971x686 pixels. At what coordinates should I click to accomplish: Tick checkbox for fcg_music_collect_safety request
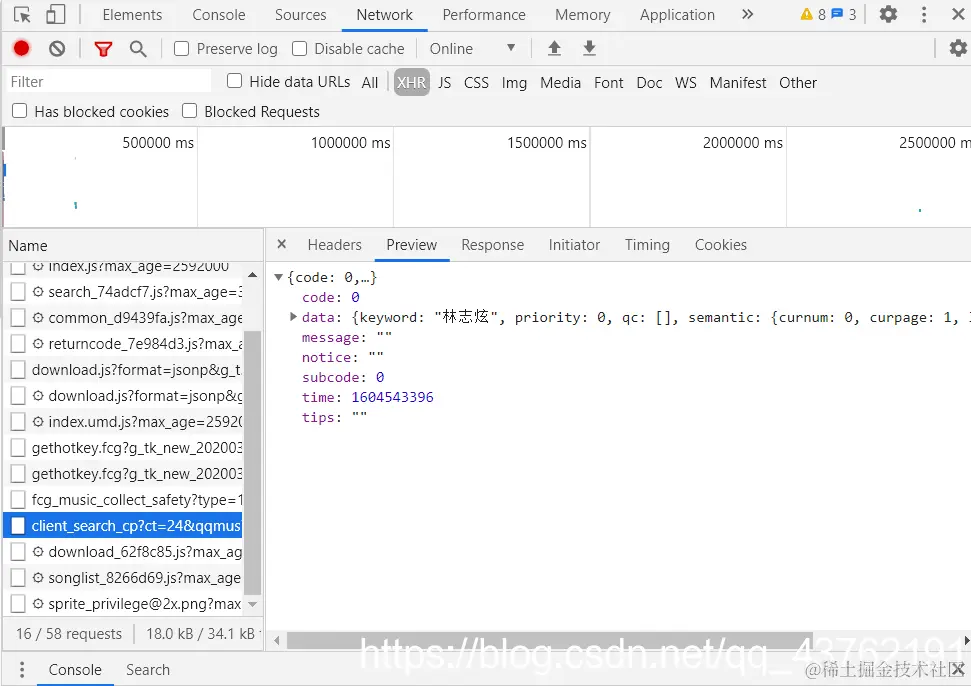tap(18, 500)
